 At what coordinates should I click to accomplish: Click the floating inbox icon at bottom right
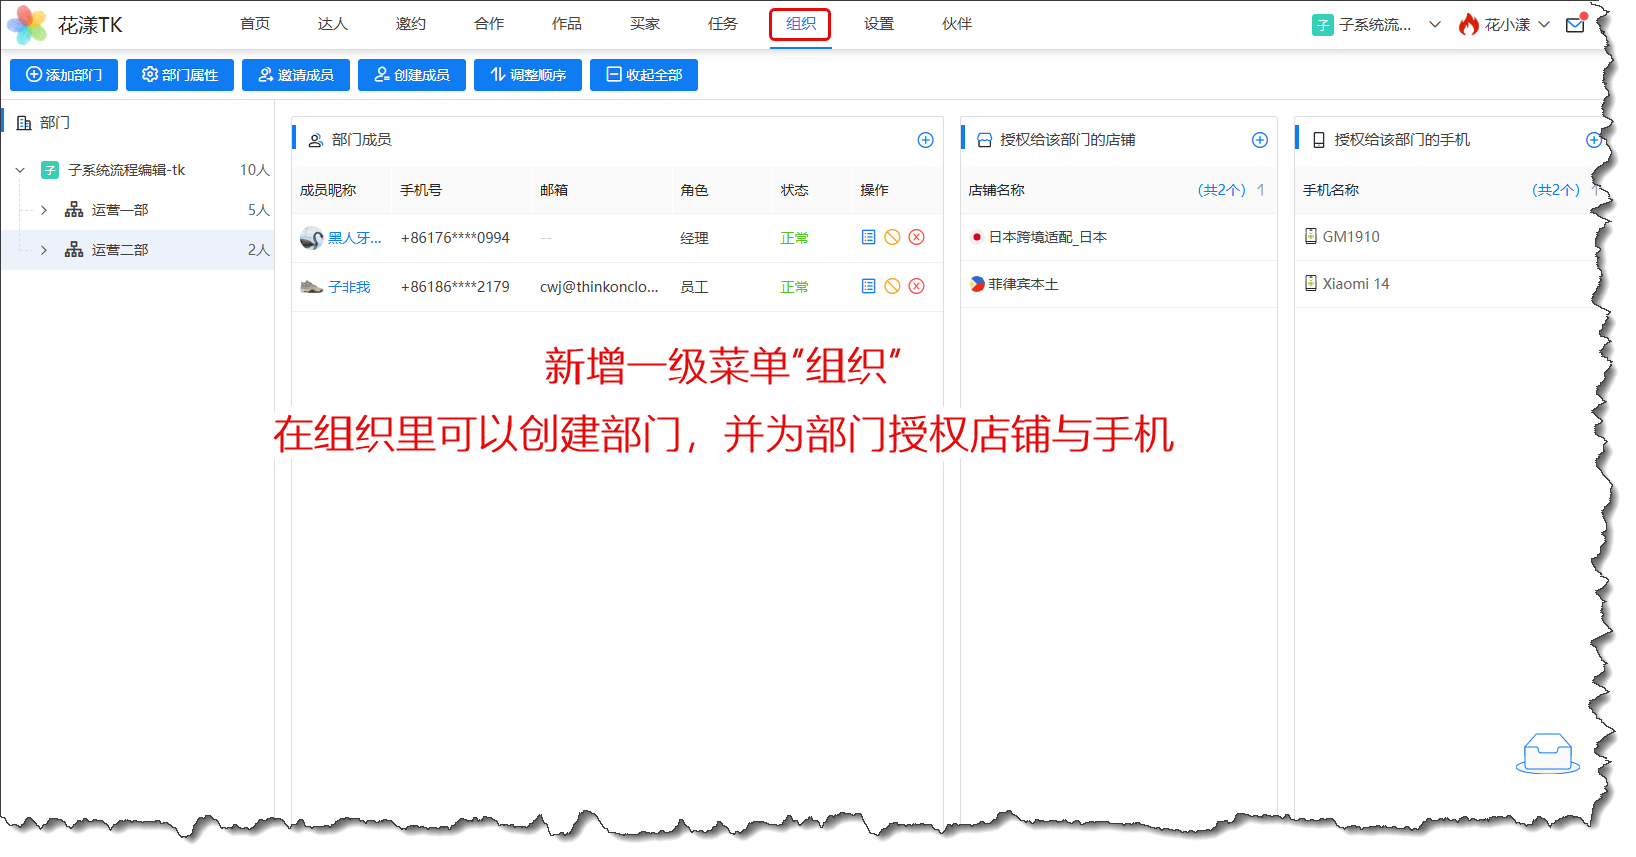(1547, 753)
